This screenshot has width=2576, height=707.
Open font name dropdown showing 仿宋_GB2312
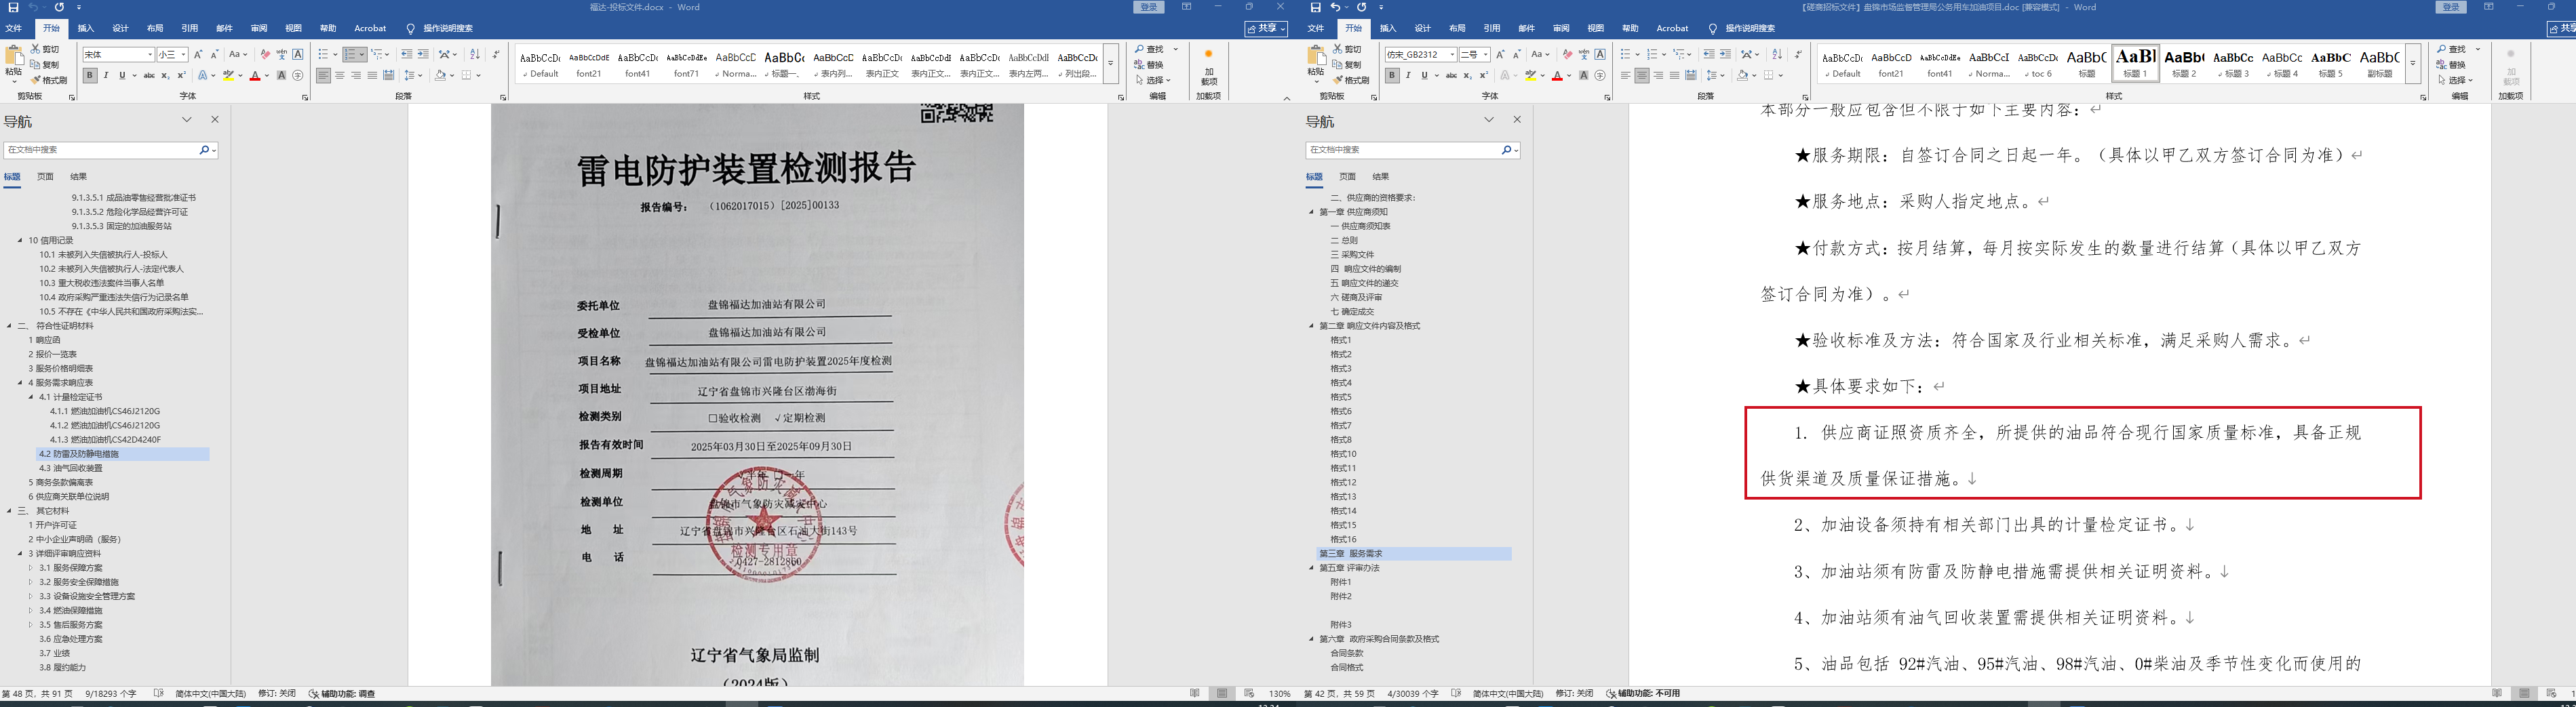pos(1452,55)
